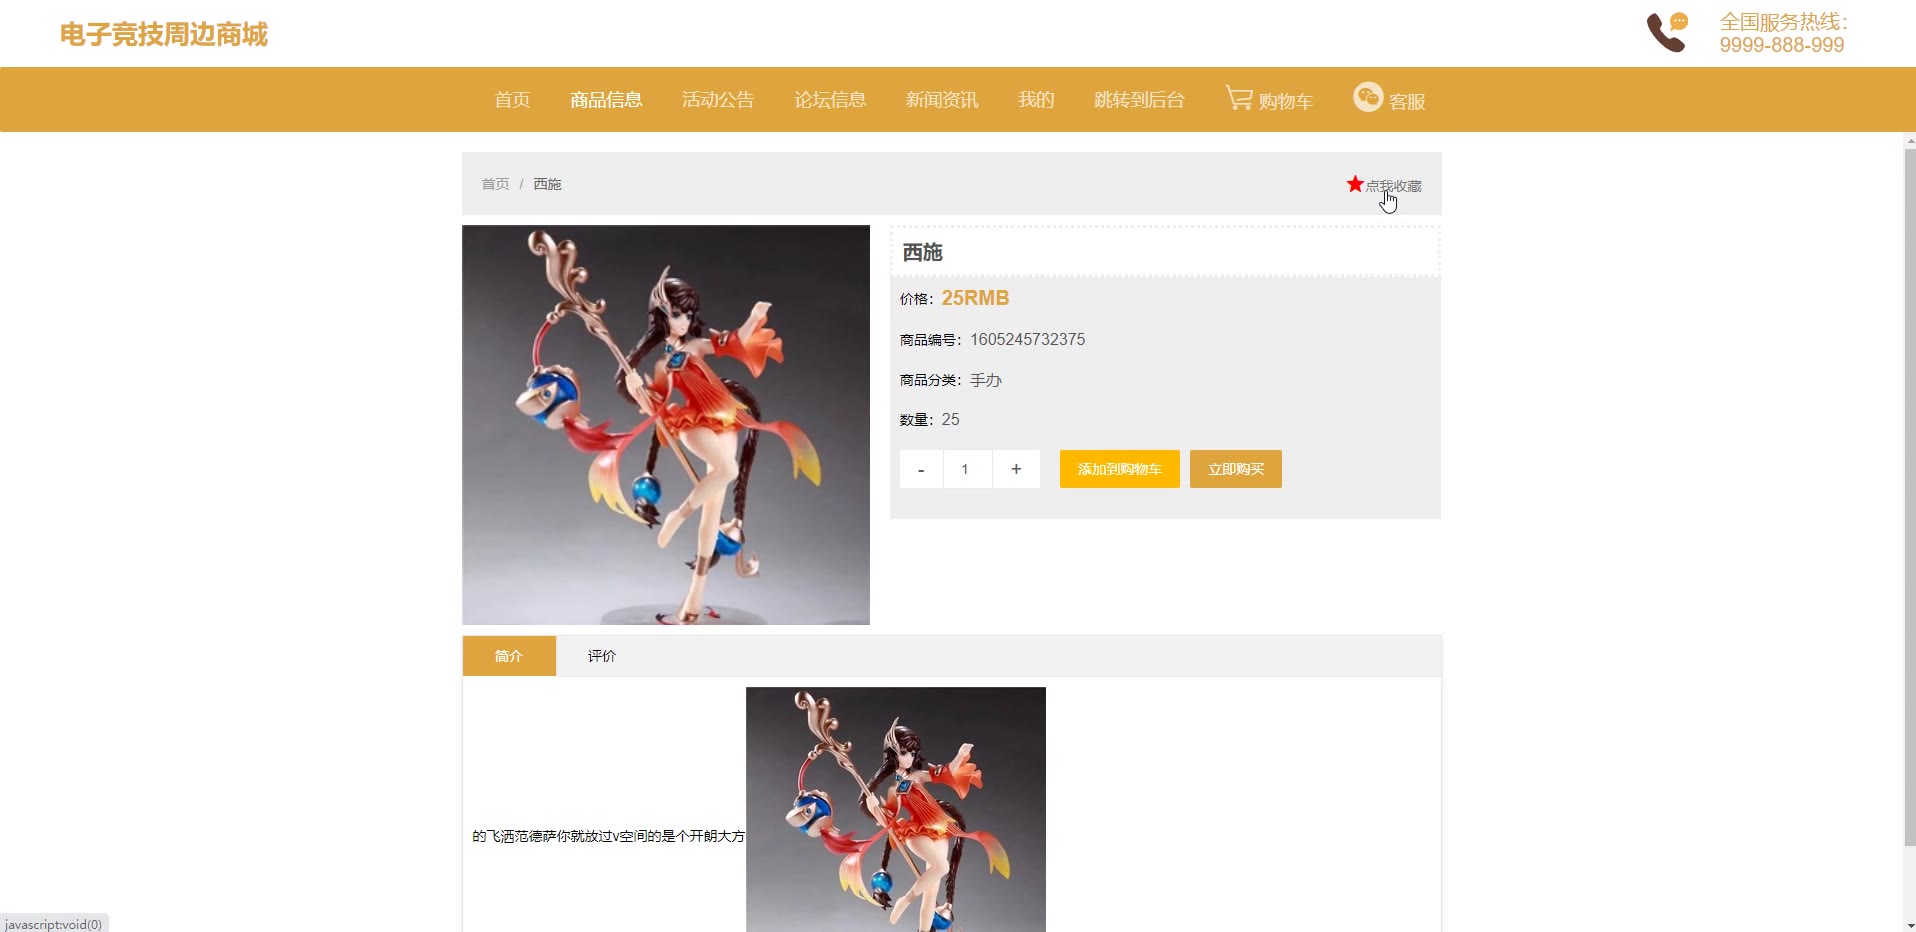Click the 手办 category value

[986, 380]
